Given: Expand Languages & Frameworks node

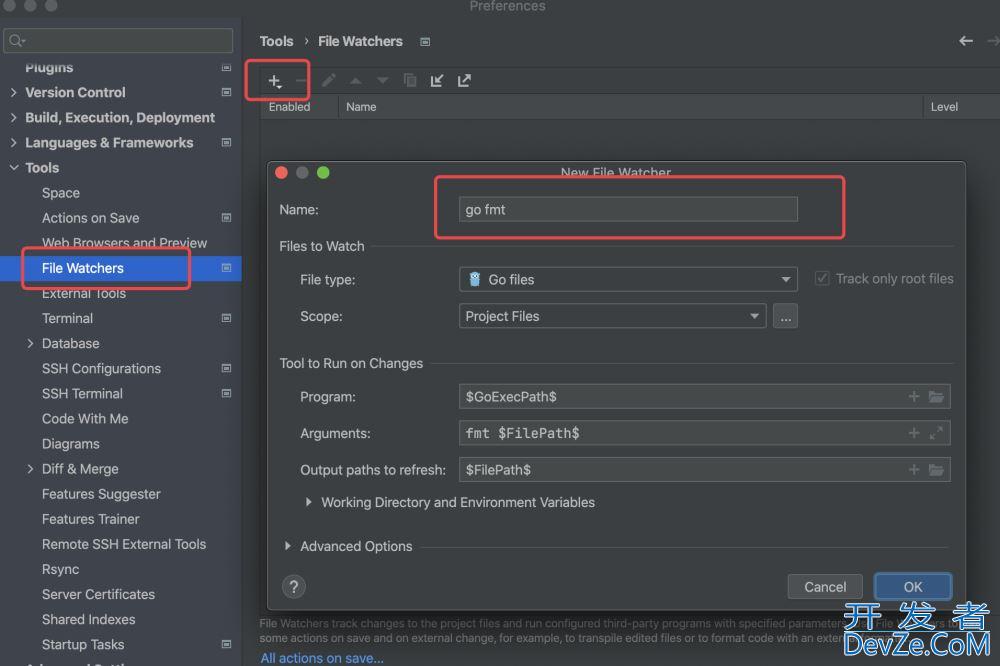Looking at the screenshot, I should pos(14,143).
